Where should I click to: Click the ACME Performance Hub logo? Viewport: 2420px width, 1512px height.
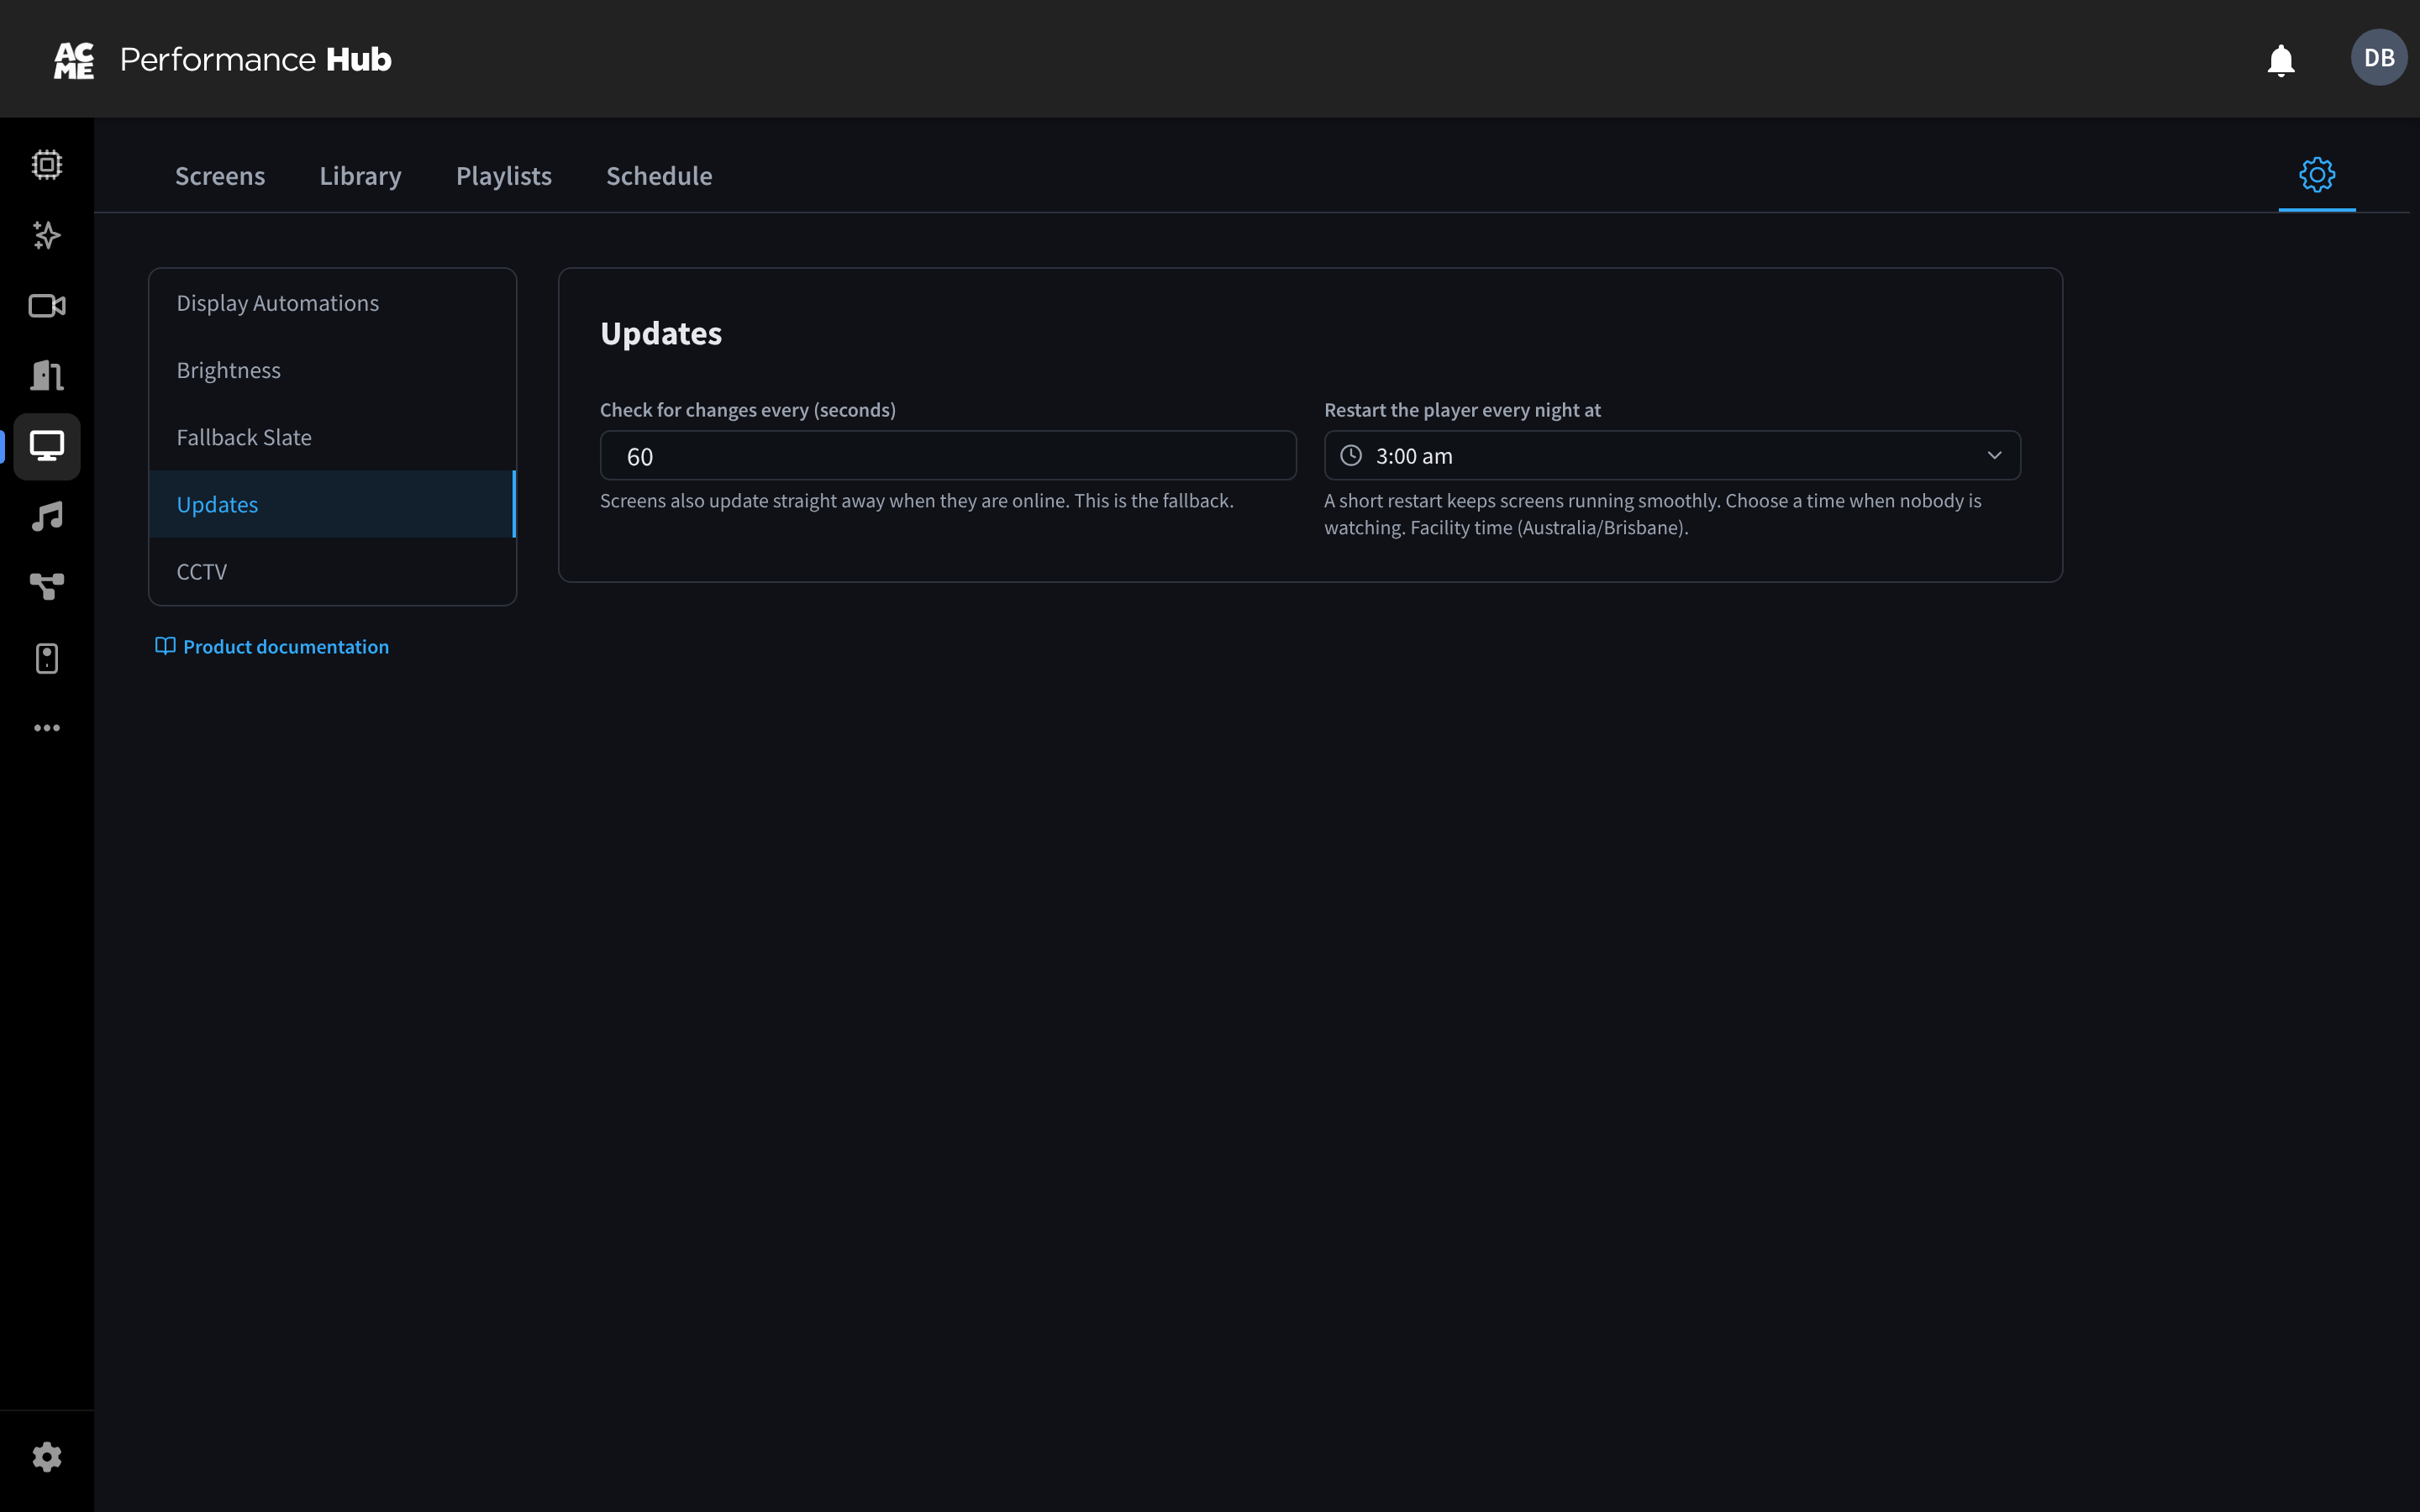(222, 60)
